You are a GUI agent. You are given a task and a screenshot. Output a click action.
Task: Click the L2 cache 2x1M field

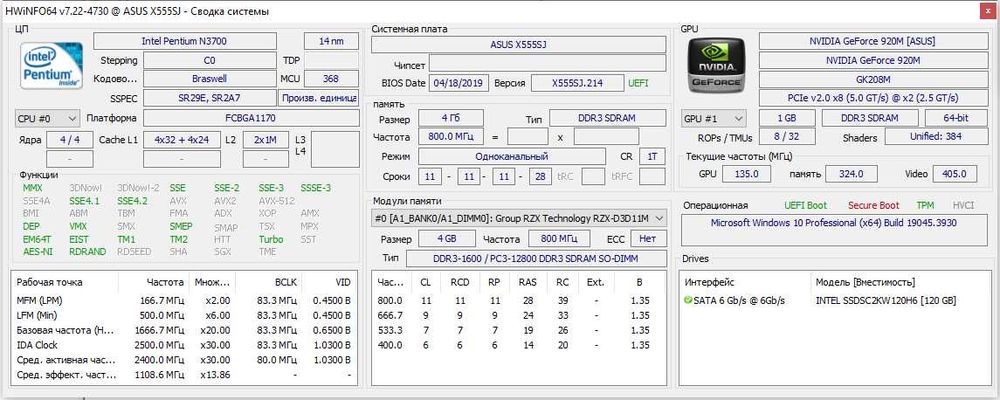[265, 139]
